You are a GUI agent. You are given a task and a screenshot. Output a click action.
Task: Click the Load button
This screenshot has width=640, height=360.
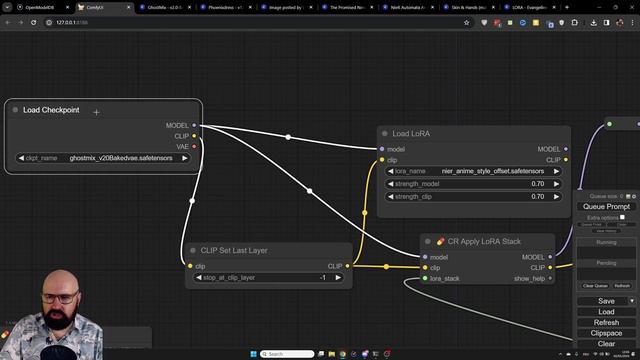(606, 312)
